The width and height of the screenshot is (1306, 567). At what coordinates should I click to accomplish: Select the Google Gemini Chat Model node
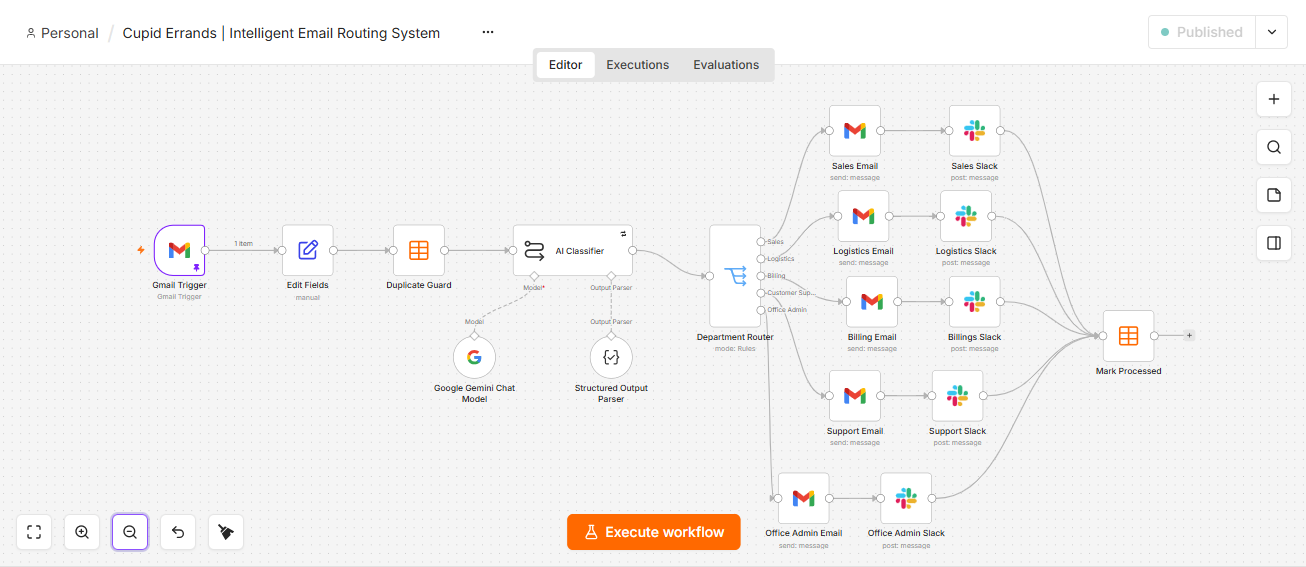474,357
